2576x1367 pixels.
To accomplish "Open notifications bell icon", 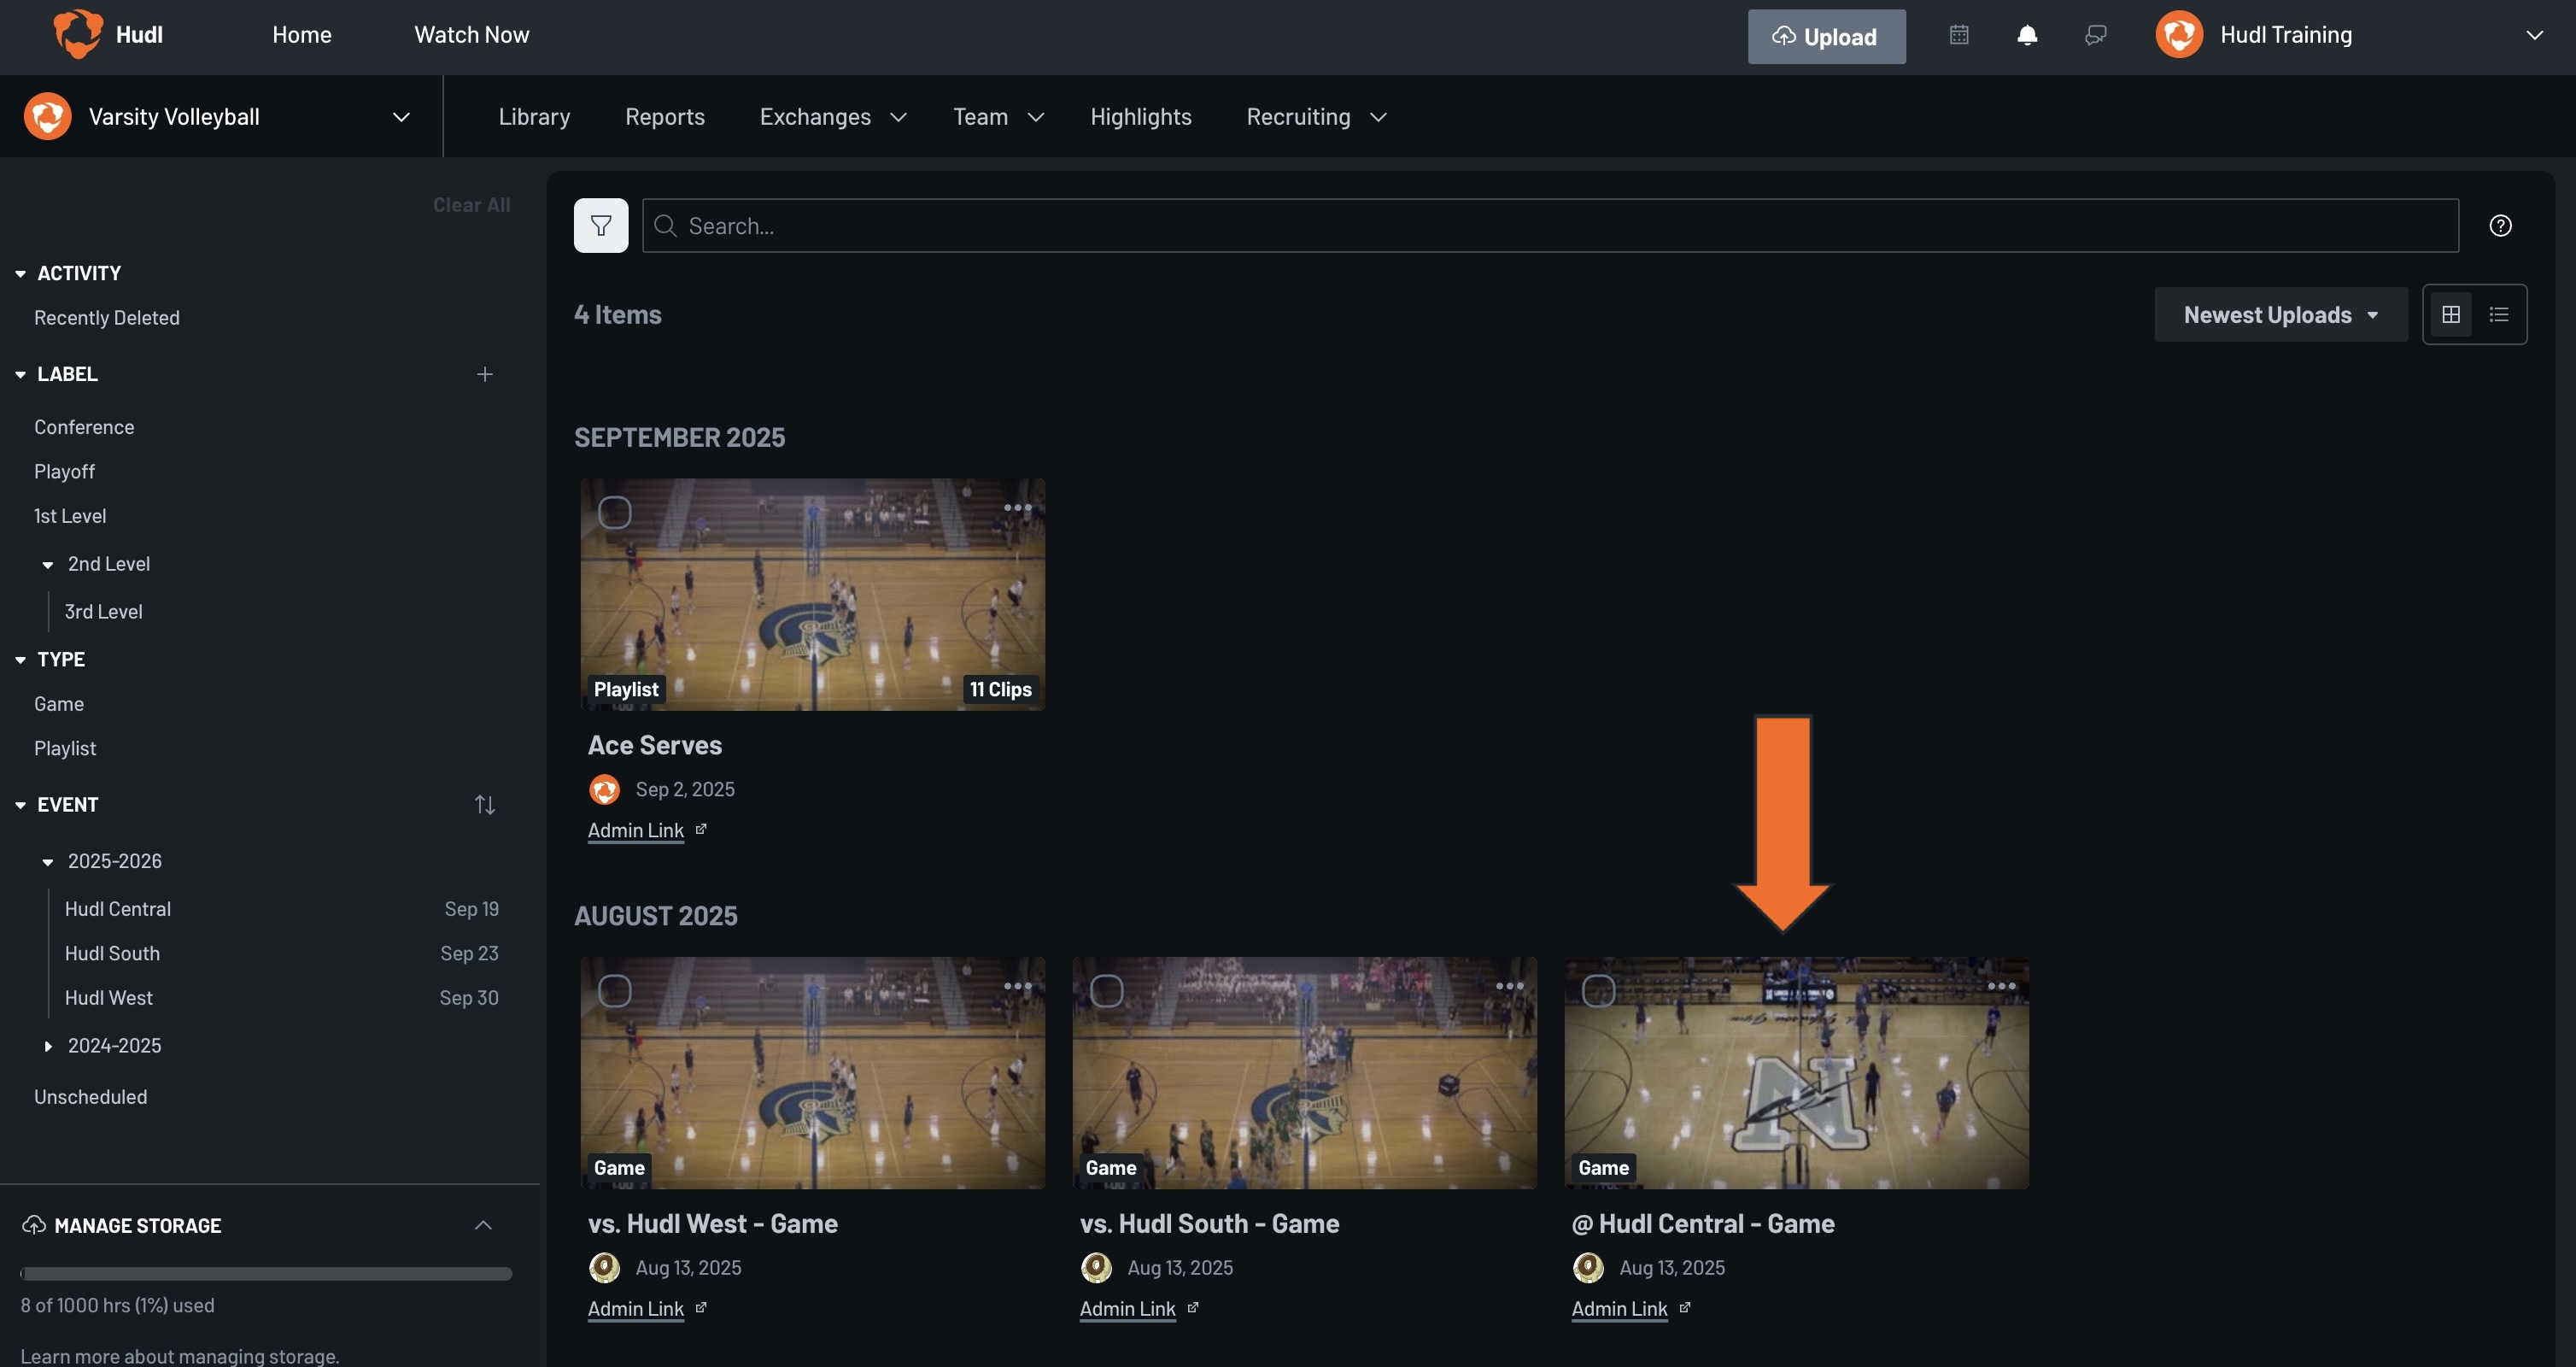I will pos(2027,35).
